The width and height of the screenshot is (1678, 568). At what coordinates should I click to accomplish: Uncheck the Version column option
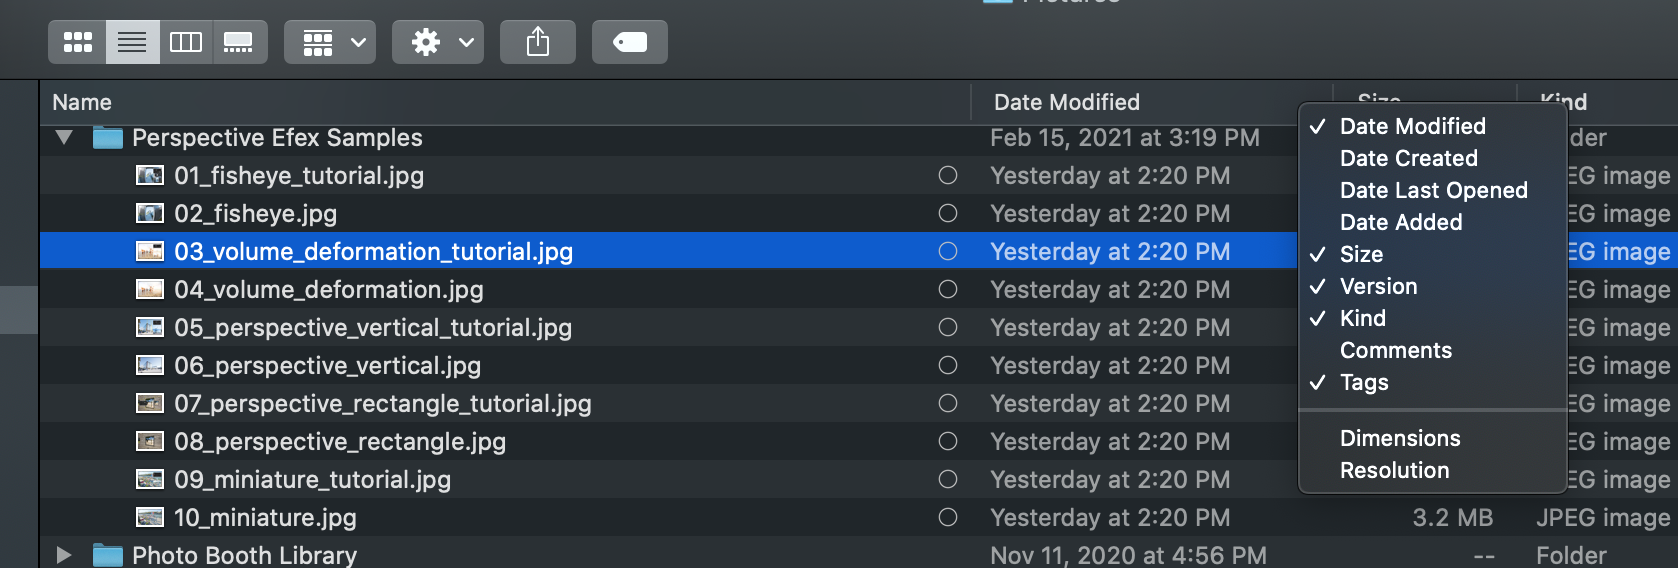point(1378,286)
